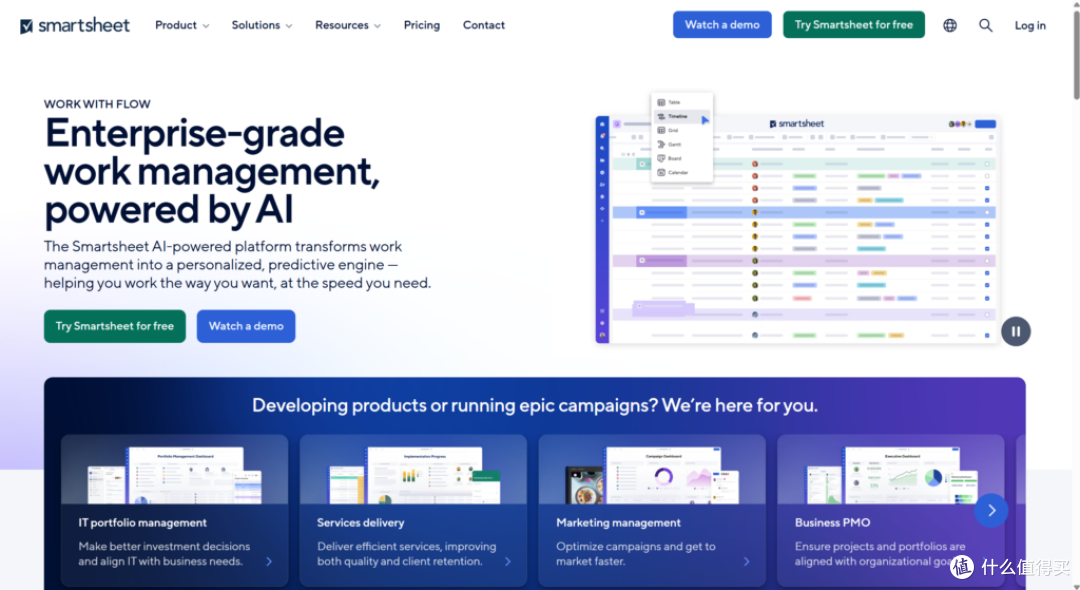This screenshot has height=590, width=1080.
Task: Advance the carousel with next arrow
Action: click(991, 510)
